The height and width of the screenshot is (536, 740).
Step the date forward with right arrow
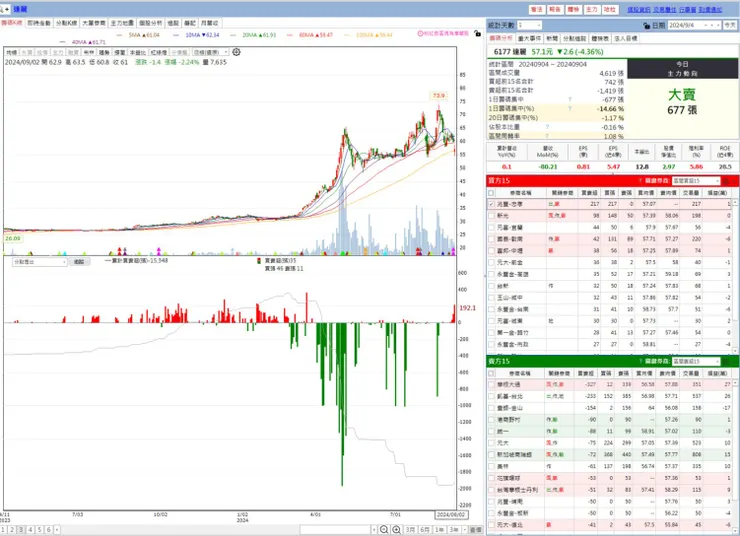718,25
